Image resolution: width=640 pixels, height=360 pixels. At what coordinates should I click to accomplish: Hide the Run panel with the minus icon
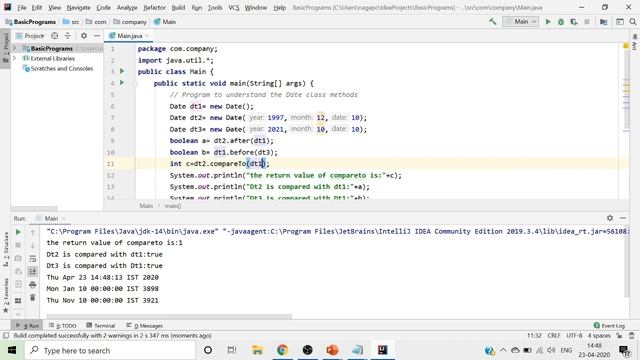(x=623, y=218)
